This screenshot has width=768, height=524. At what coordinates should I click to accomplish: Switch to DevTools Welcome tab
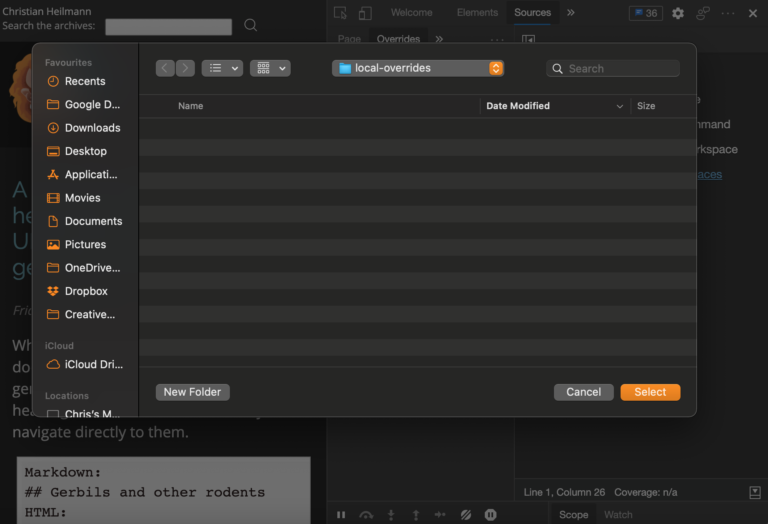pos(411,13)
